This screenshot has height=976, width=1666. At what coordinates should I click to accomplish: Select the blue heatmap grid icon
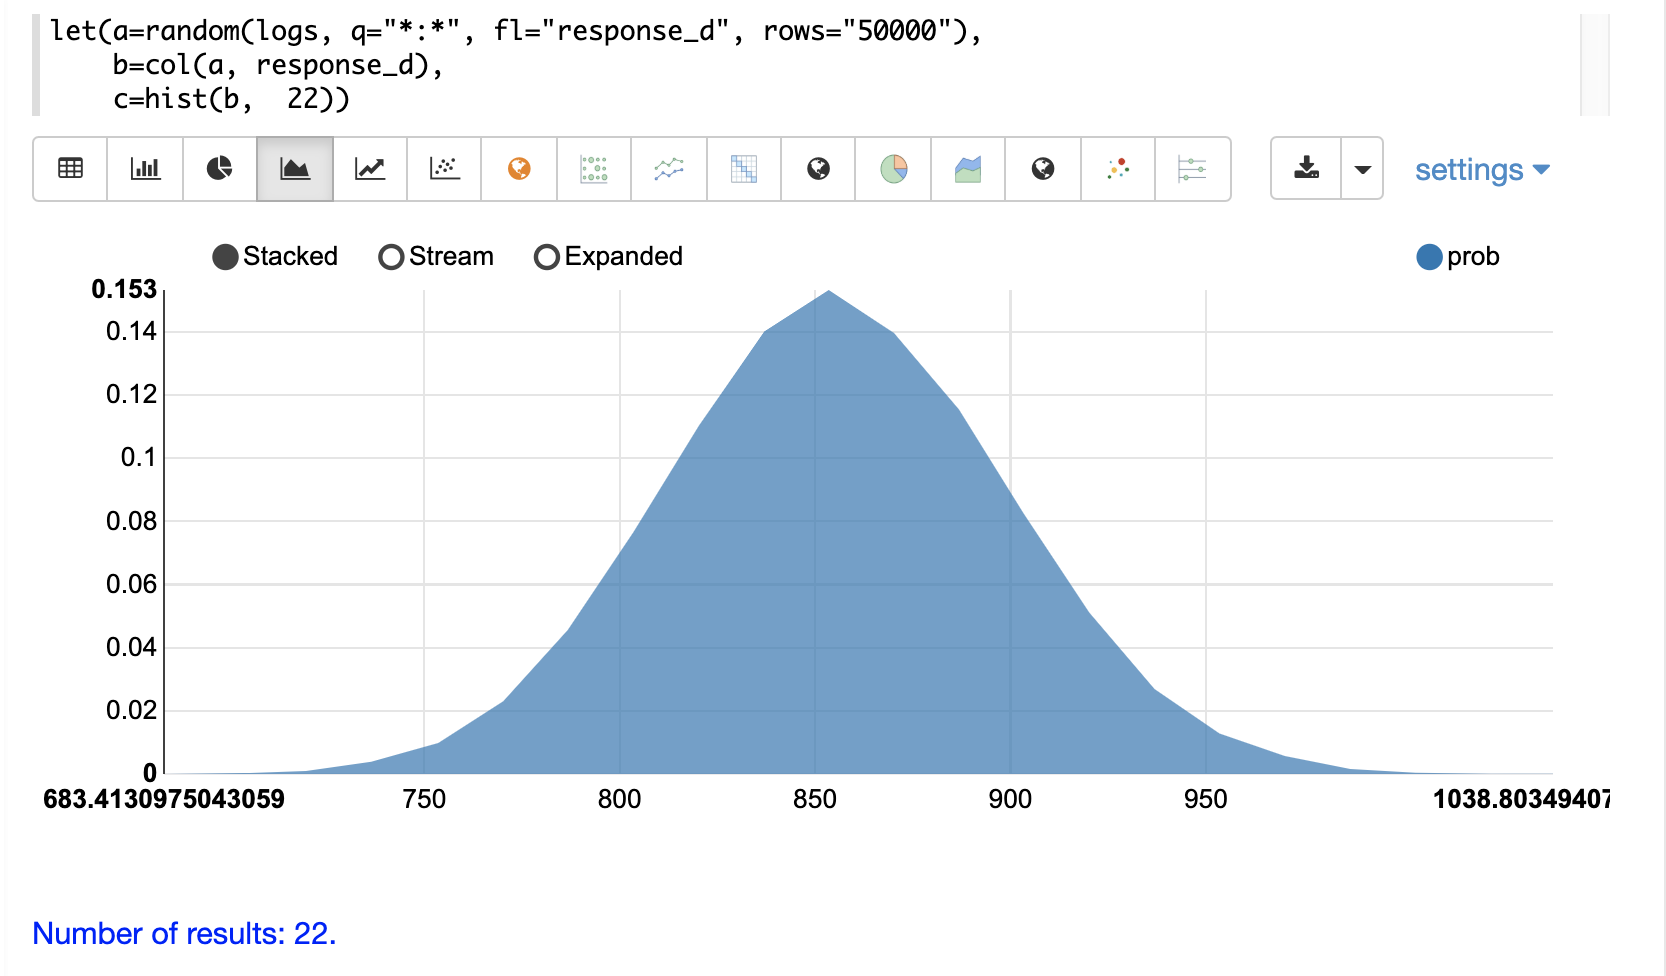743,169
